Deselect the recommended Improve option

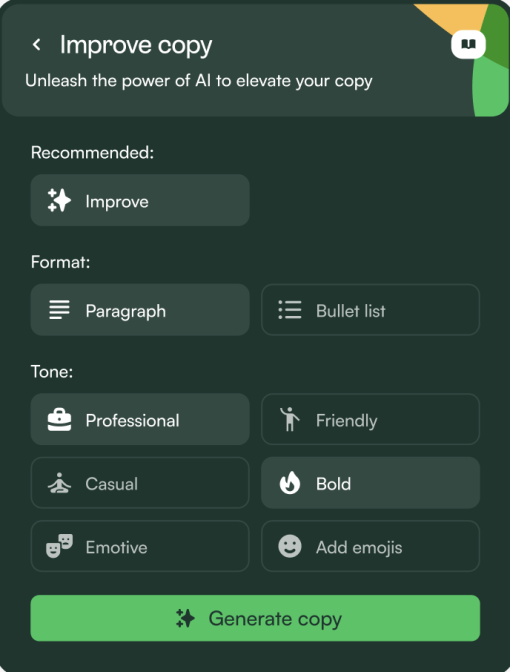tap(140, 200)
